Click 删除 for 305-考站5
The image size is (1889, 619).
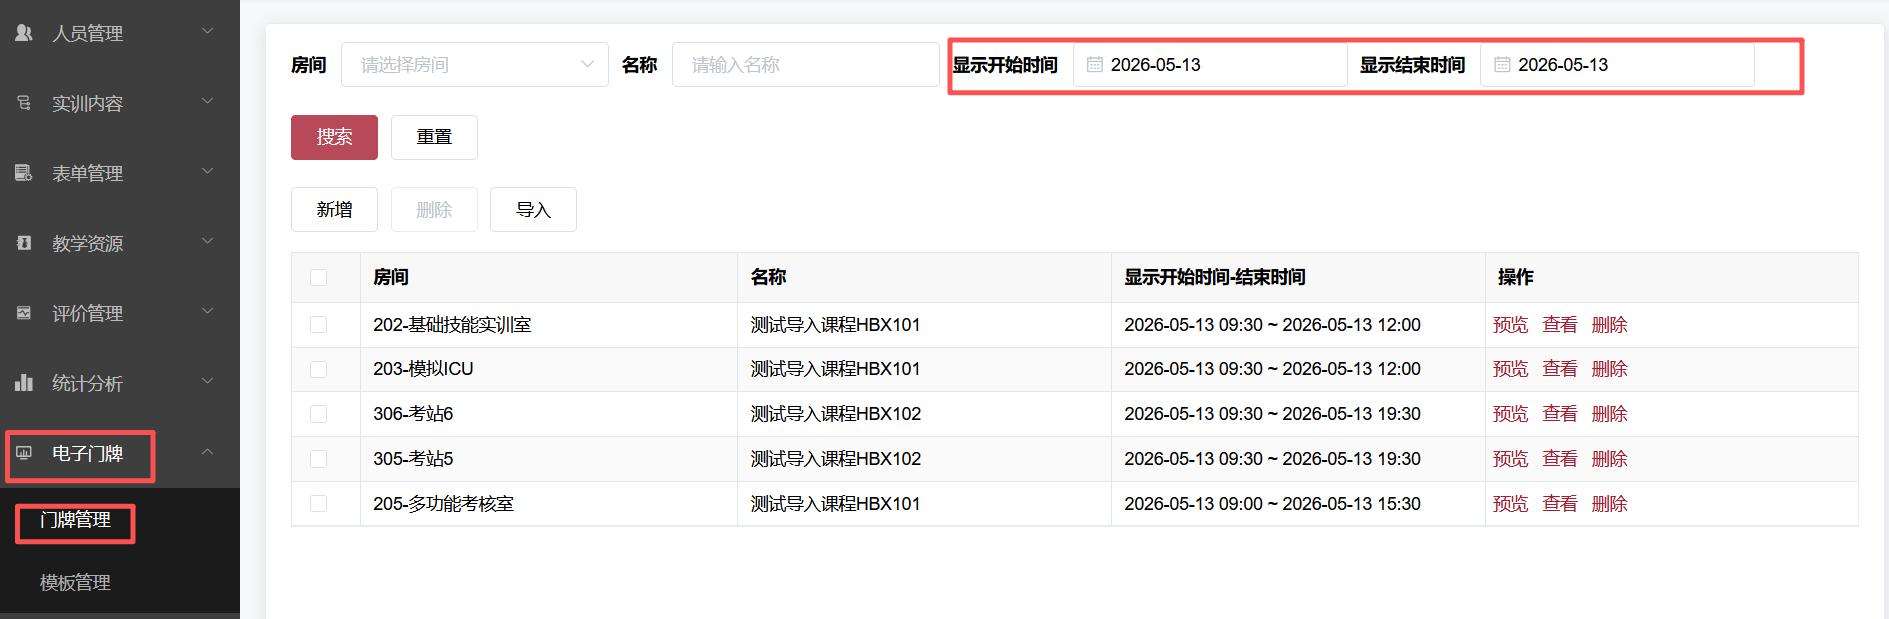[1610, 459]
